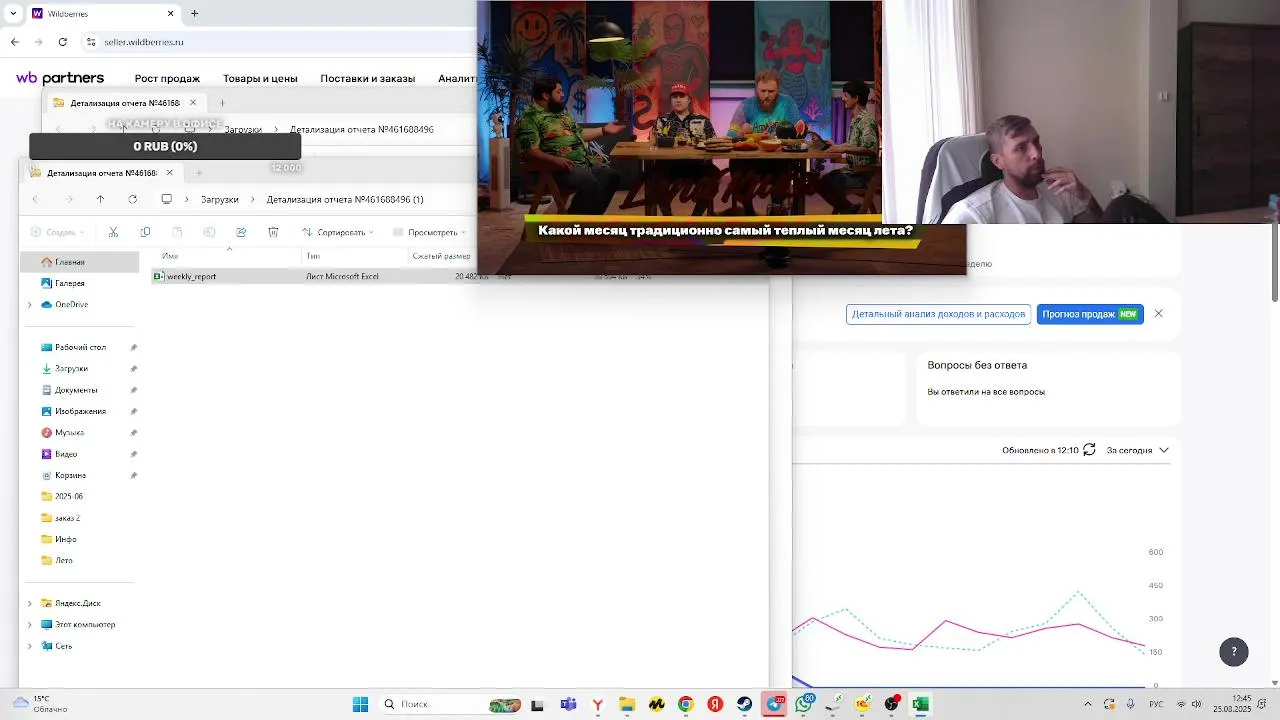Open new browser tab with plus button
This screenshot has height=720, width=1280.
(194, 14)
